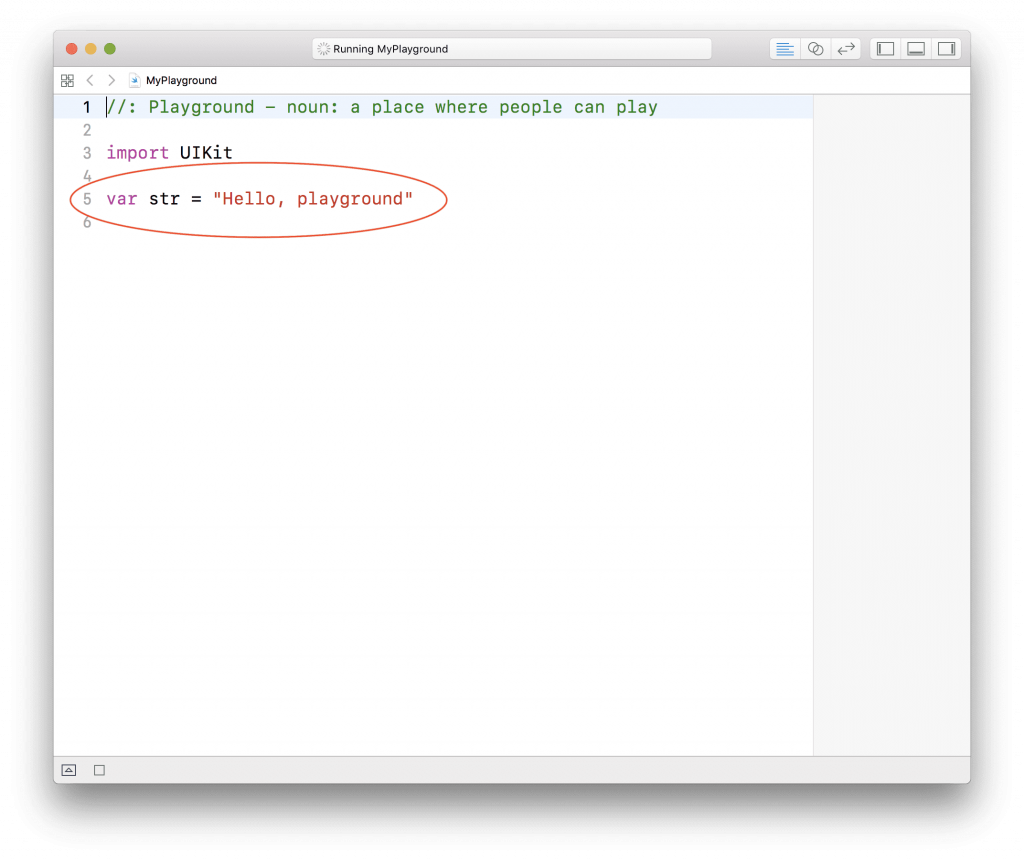Click the Running MyPlayground status field

point(511,49)
